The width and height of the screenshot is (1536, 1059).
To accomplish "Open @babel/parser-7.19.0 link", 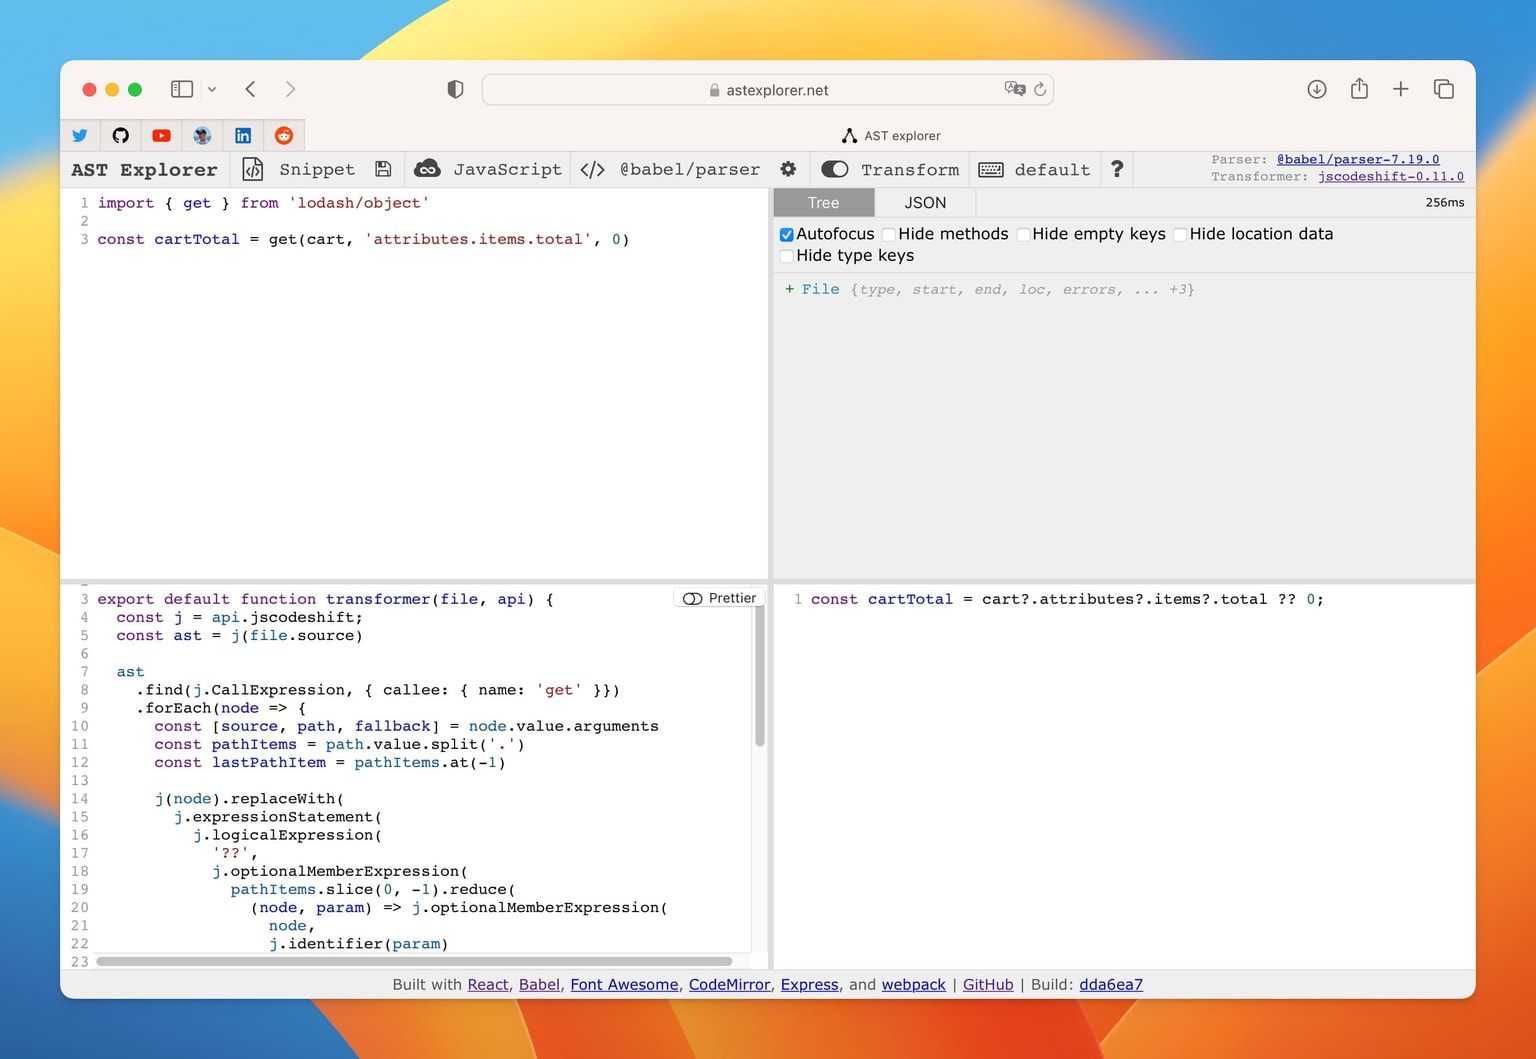I will [x=1358, y=159].
